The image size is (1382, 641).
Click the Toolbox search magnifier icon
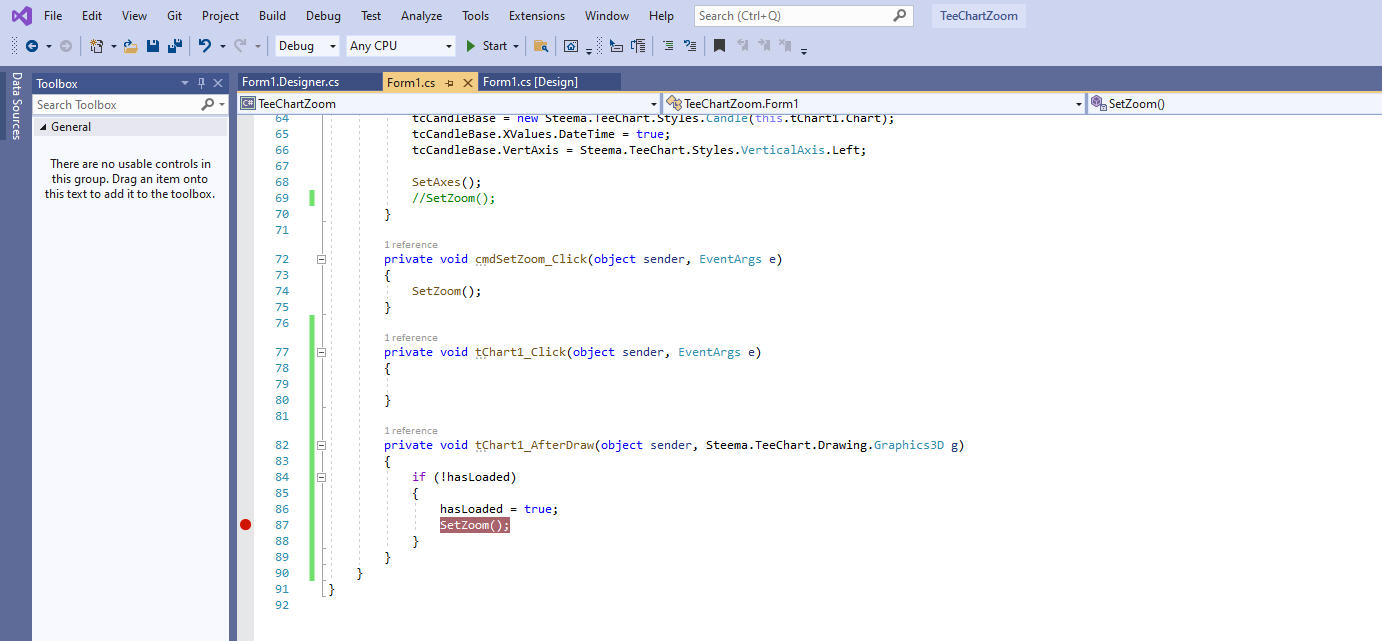(x=207, y=104)
